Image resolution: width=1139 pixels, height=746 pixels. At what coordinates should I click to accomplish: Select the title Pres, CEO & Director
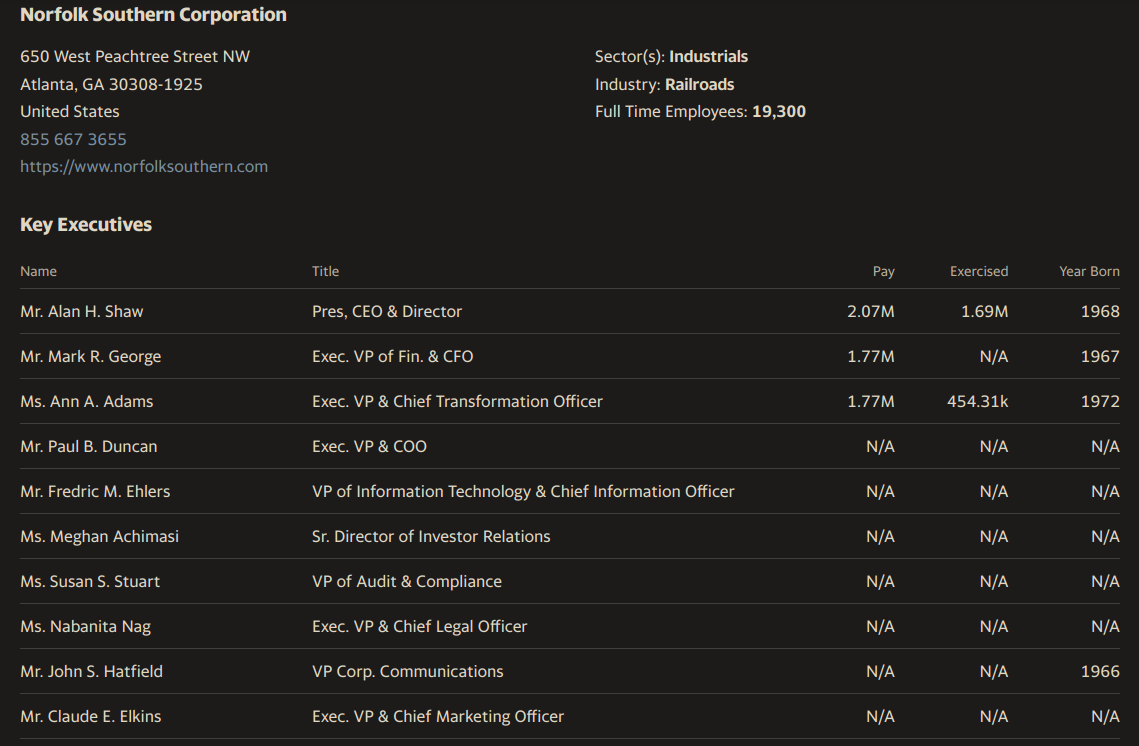(x=387, y=312)
